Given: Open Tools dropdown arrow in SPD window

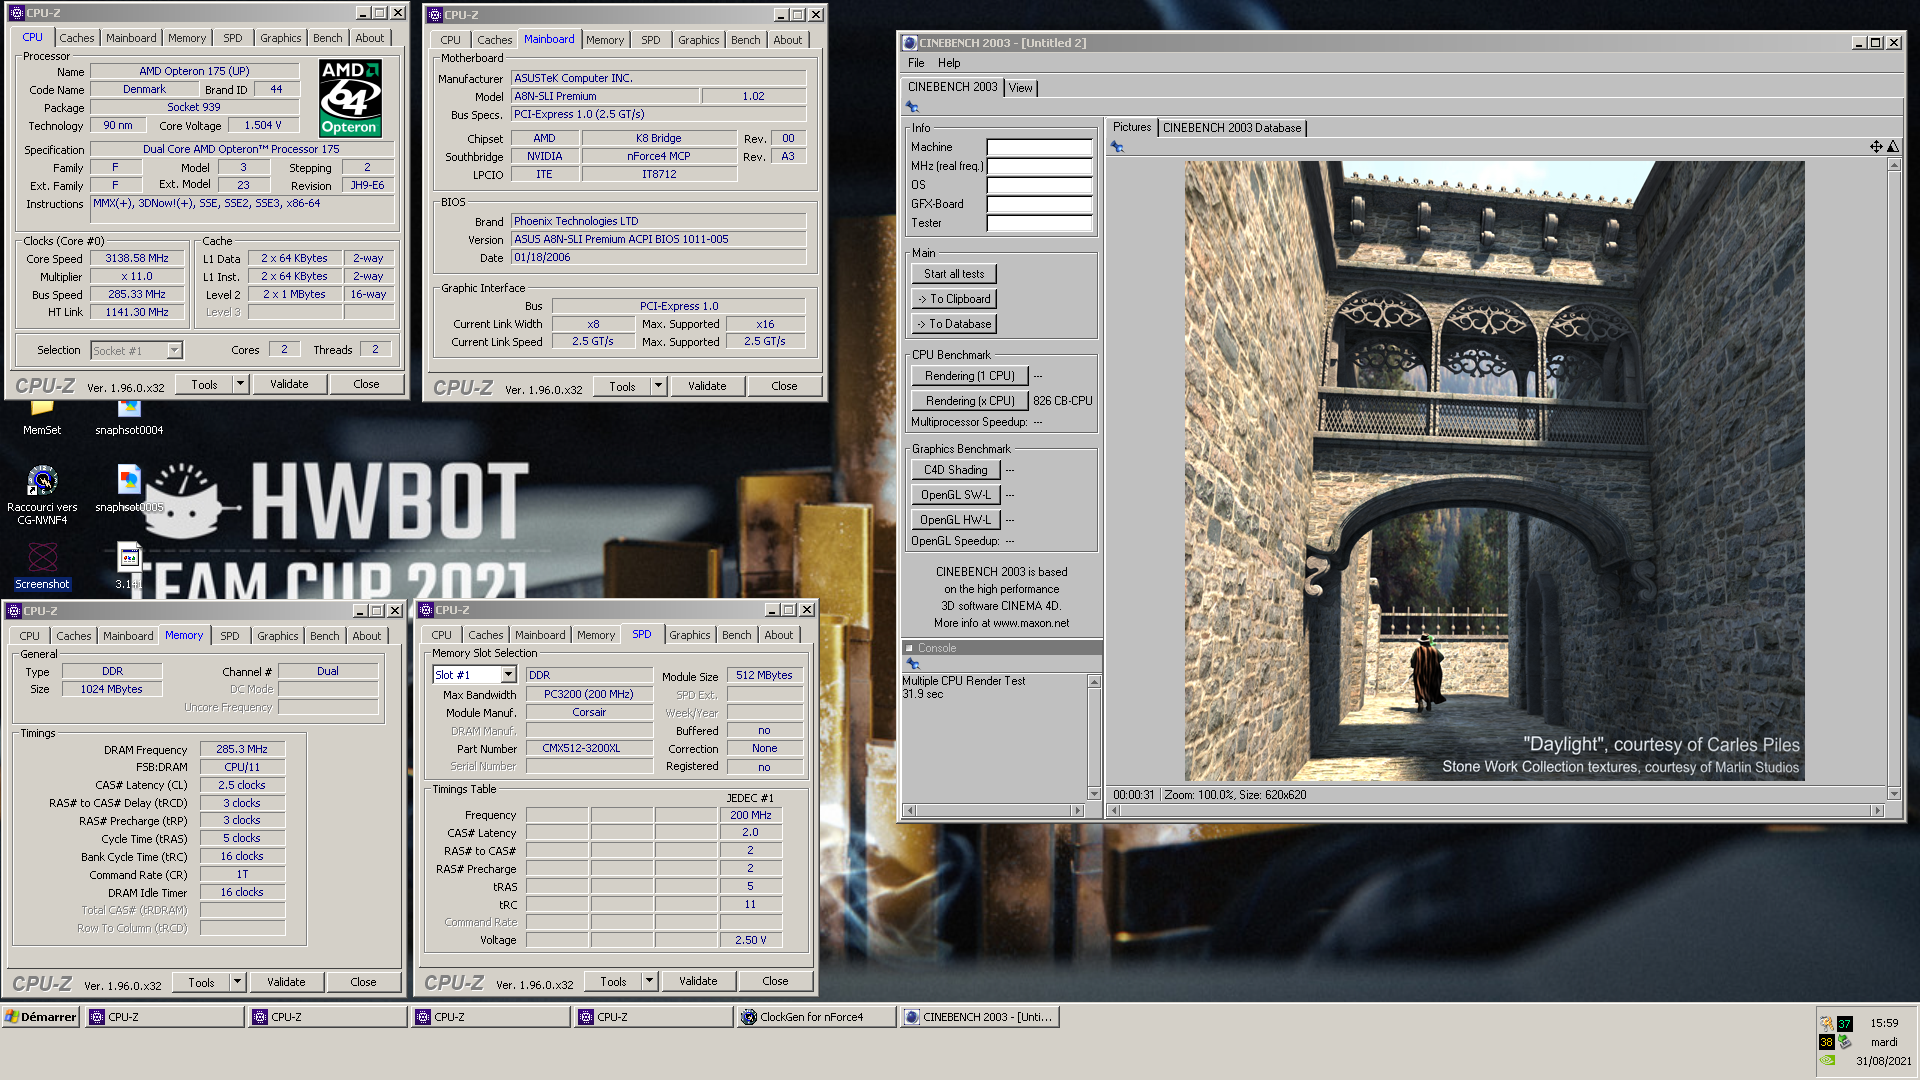Looking at the screenshot, I should tap(649, 981).
